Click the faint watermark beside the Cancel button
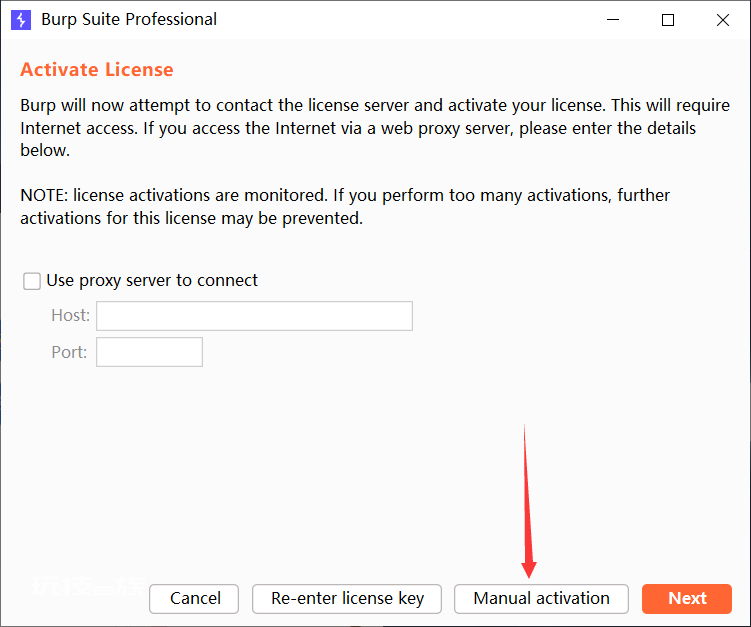 (89, 587)
